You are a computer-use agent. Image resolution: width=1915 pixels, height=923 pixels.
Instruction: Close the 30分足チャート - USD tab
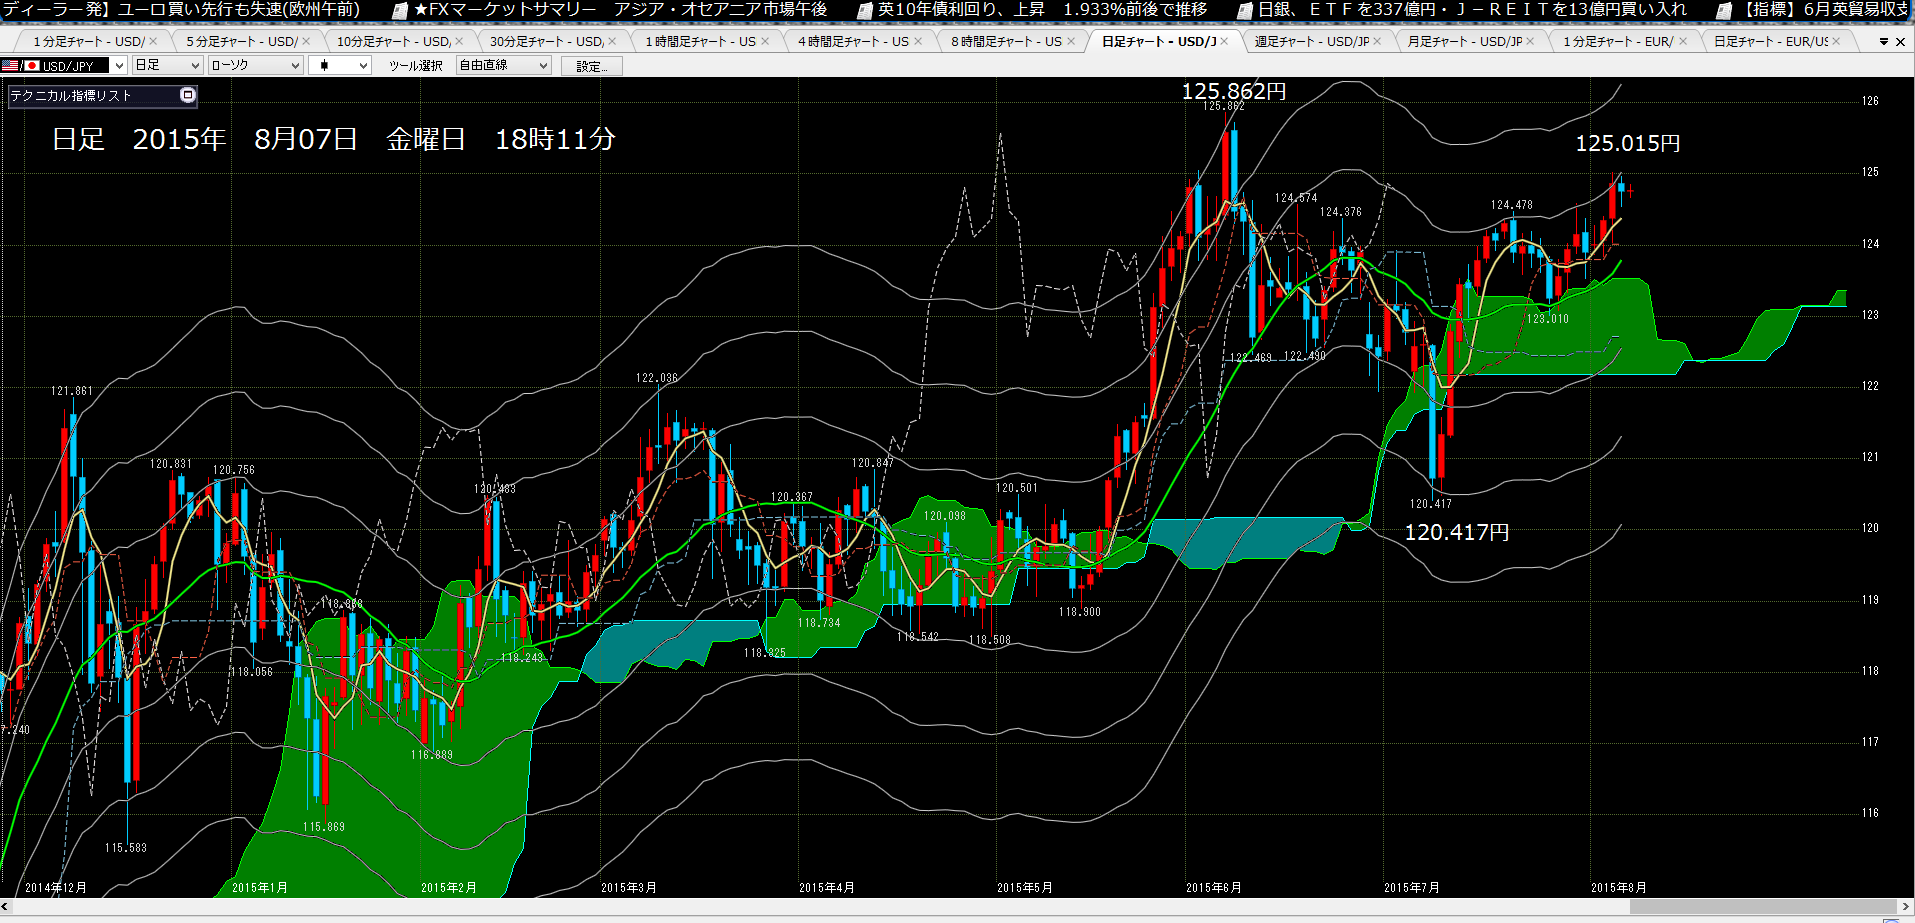coord(612,41)
